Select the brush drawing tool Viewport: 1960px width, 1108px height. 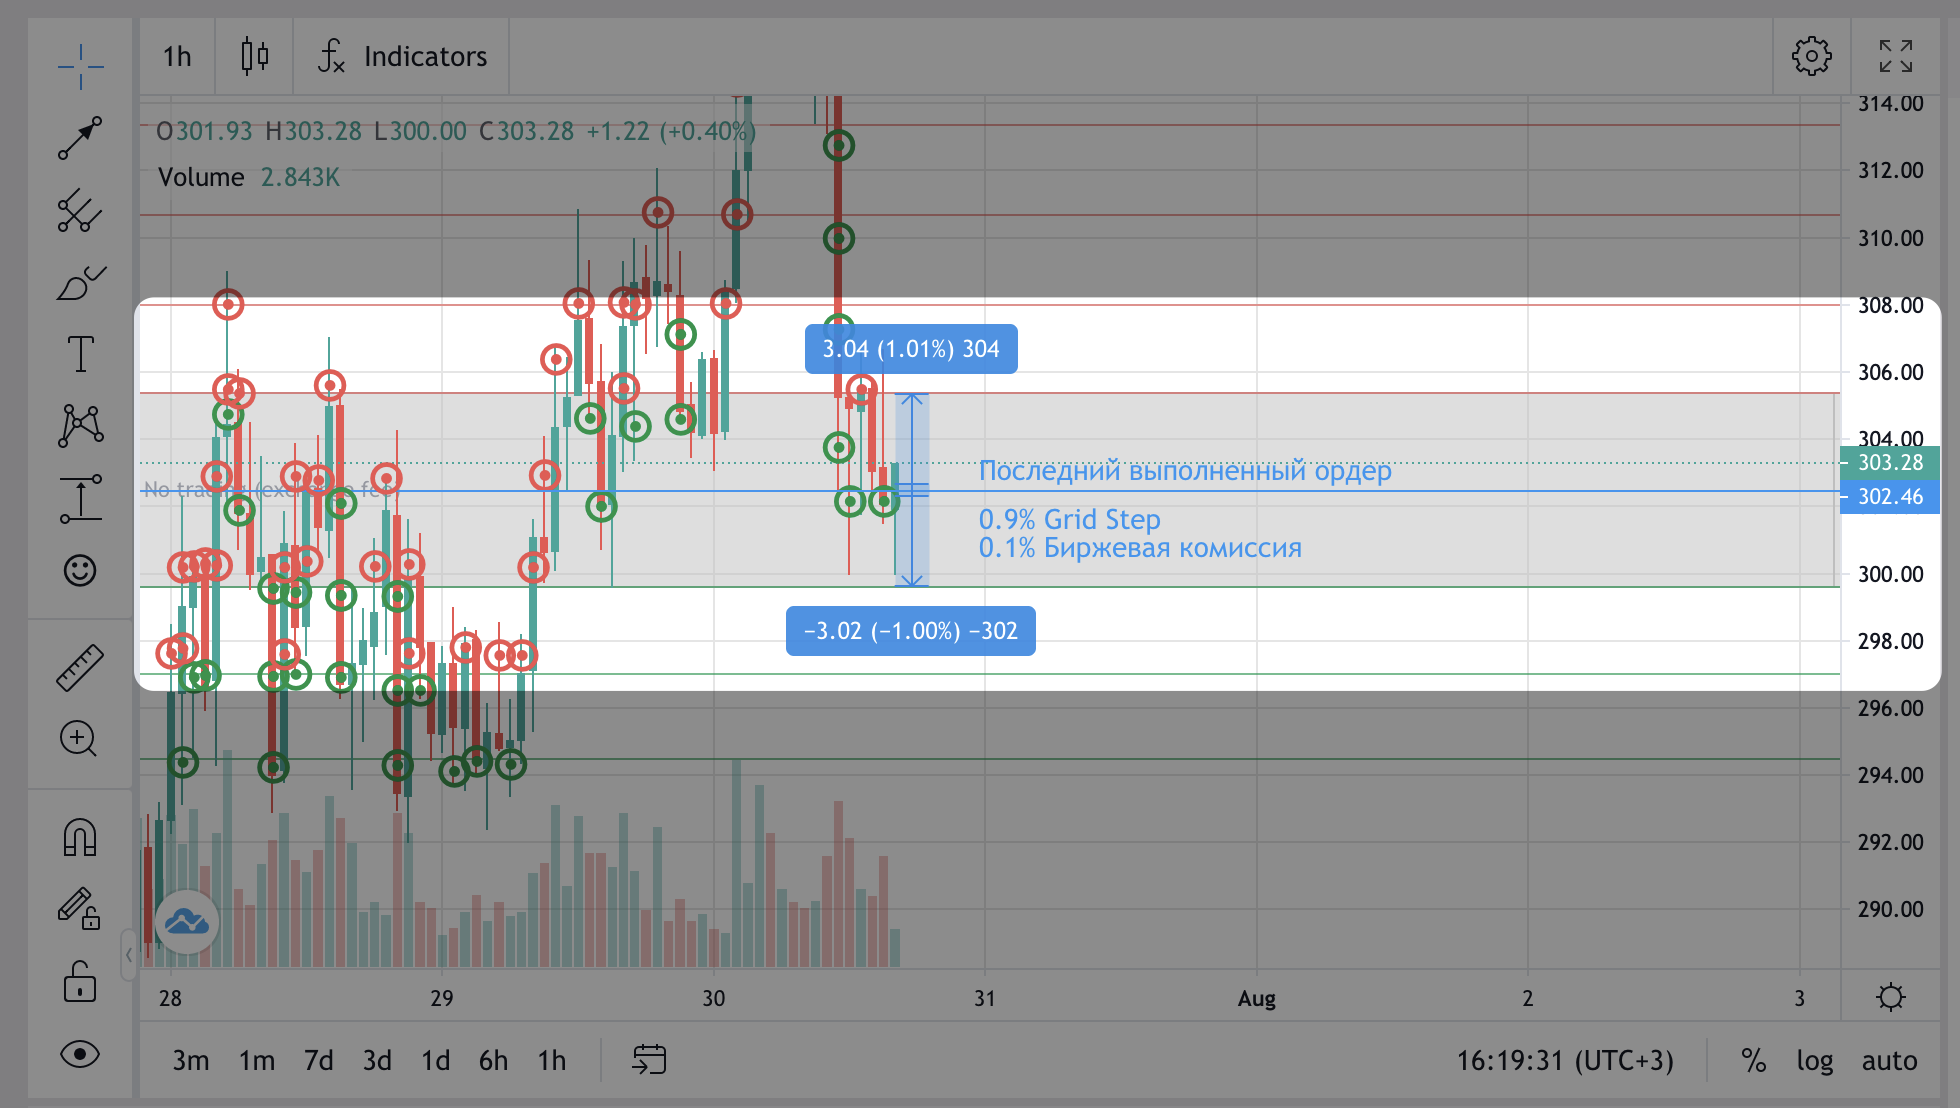(80, 284)
